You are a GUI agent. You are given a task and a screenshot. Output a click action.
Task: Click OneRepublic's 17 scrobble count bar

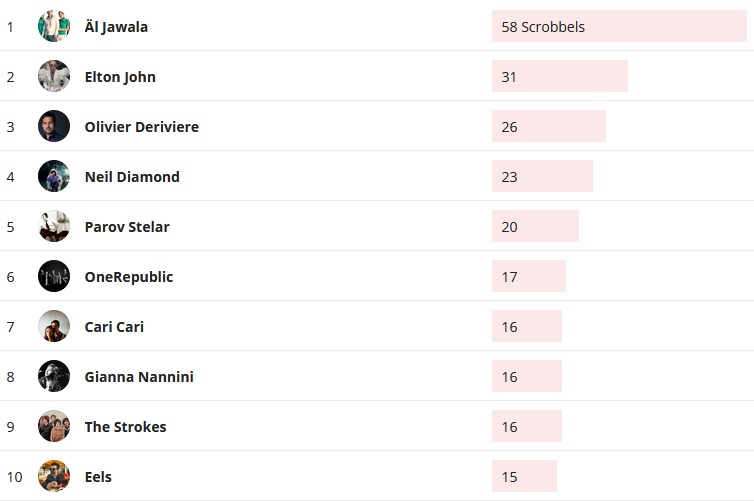click(x=528, y=277)
